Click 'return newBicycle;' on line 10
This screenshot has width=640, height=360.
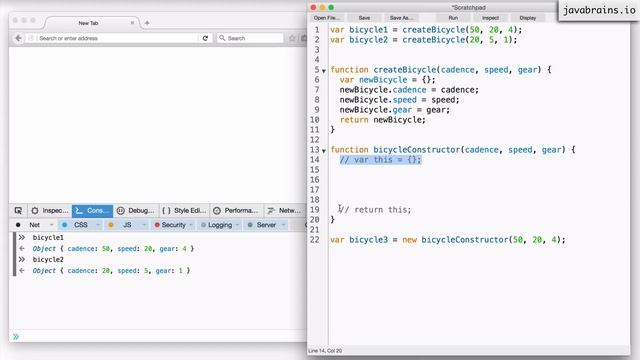click(x=382, y=120)
